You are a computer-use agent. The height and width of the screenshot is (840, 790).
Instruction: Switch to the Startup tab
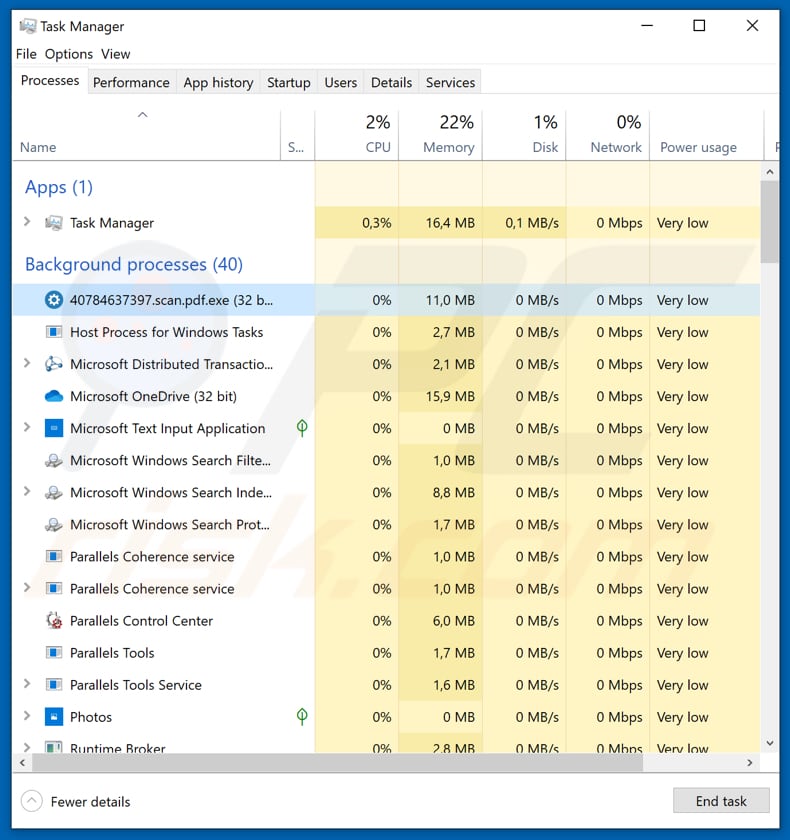(x=289, y=82)
